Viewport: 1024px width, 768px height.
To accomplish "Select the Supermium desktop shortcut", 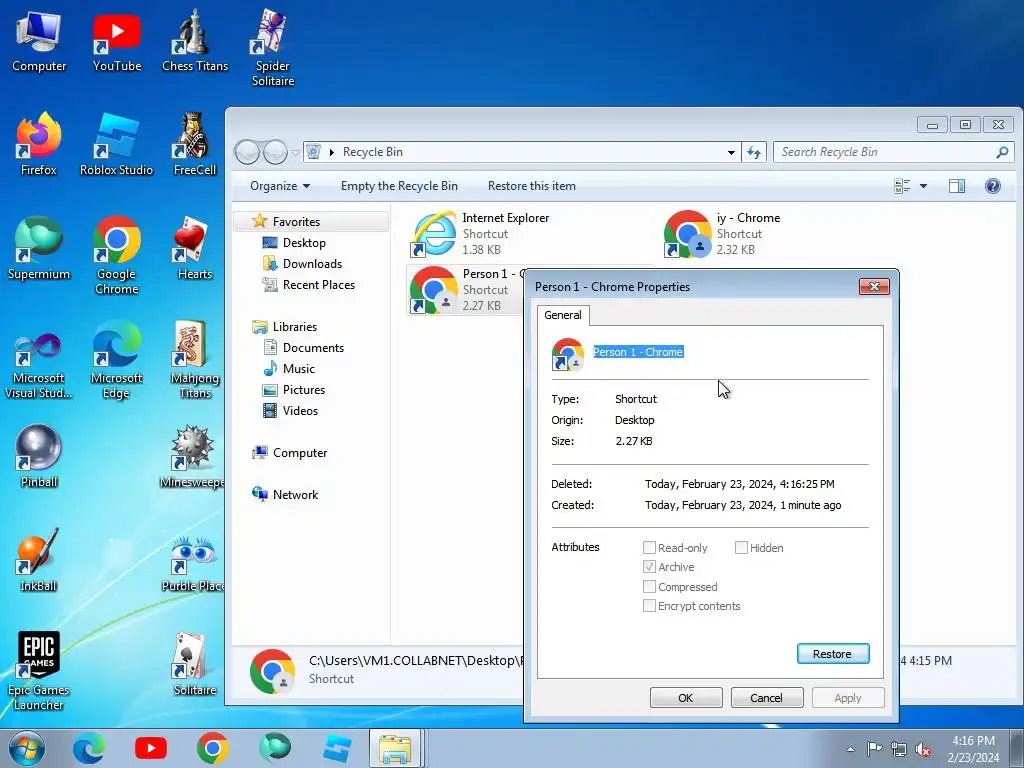I will pos(39,249).
